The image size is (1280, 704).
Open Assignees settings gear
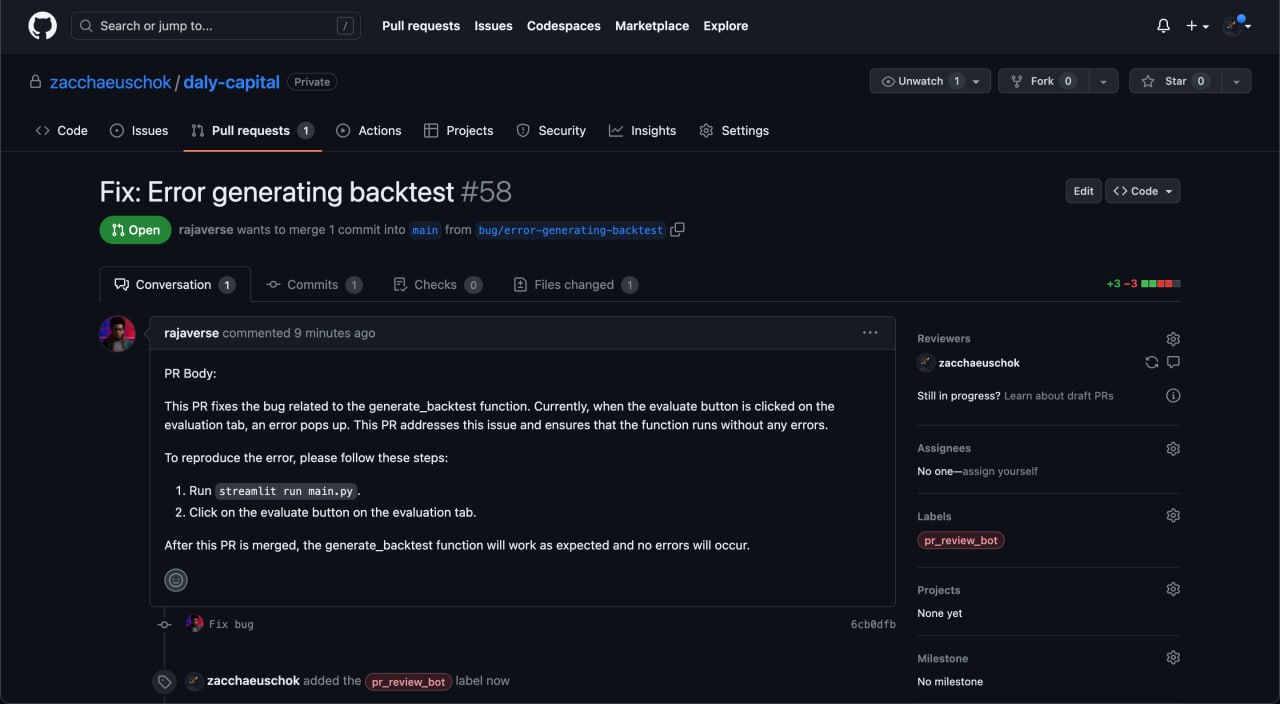[x=1173, y=449]
